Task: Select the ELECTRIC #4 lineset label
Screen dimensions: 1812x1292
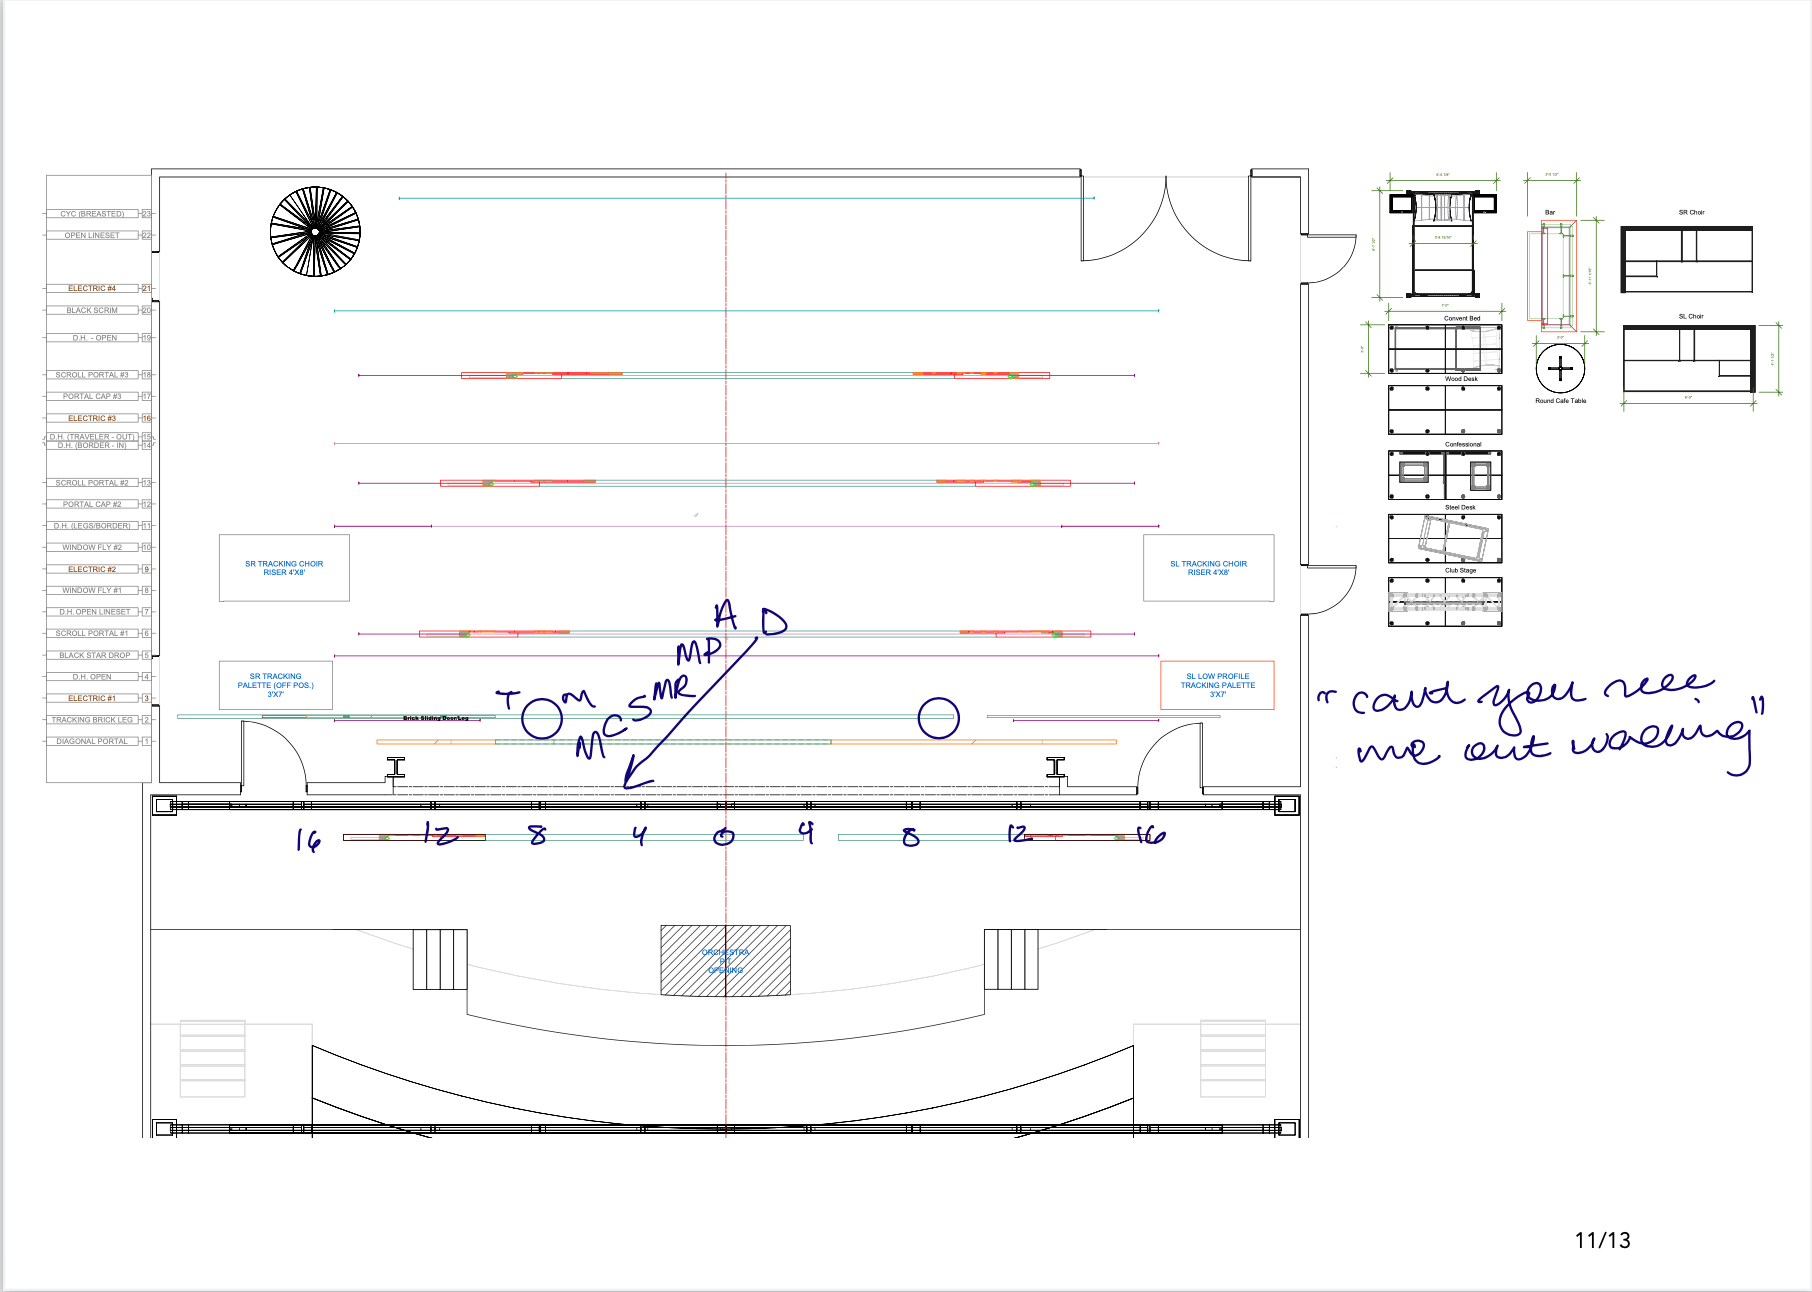Action: 92,287
